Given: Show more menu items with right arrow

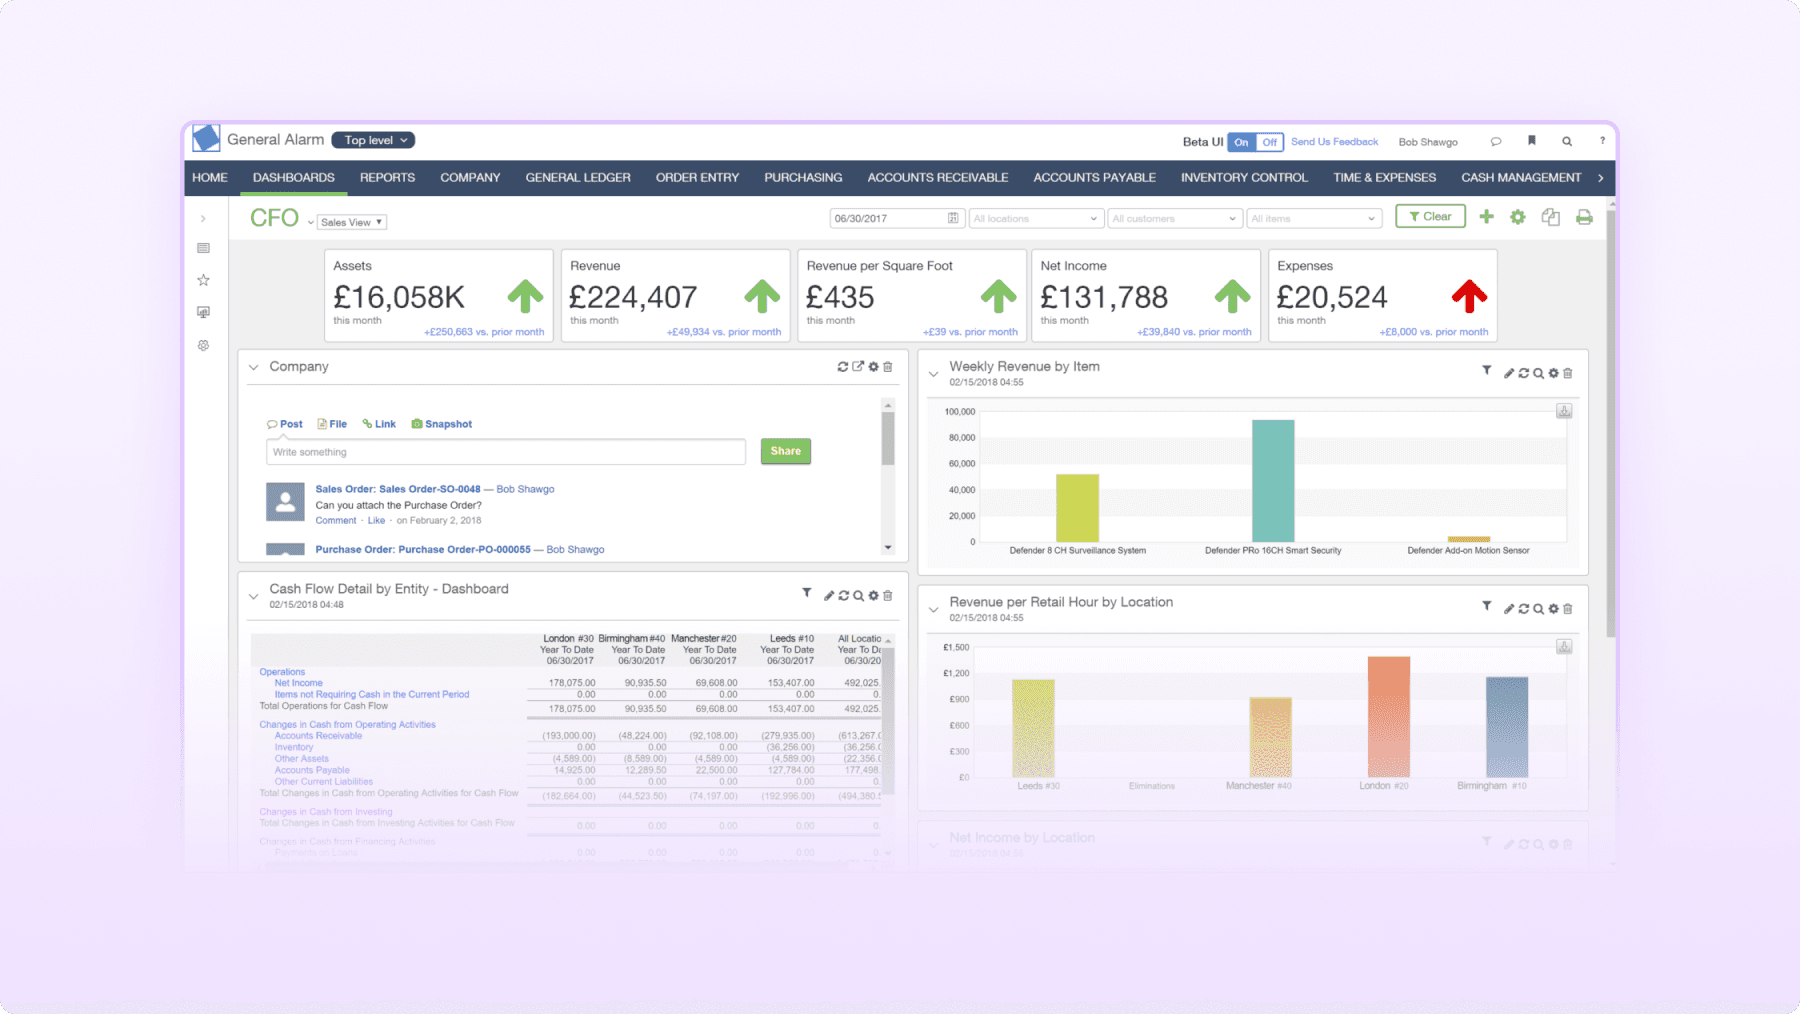Looking at the screenshot, I should tap(1601, 178).
